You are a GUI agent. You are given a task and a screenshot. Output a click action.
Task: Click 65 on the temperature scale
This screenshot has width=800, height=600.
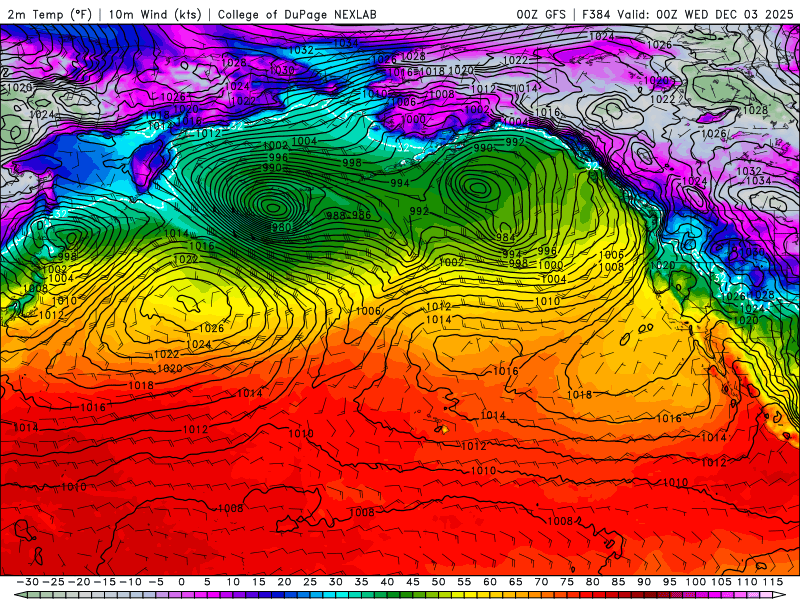coord(515,582)
